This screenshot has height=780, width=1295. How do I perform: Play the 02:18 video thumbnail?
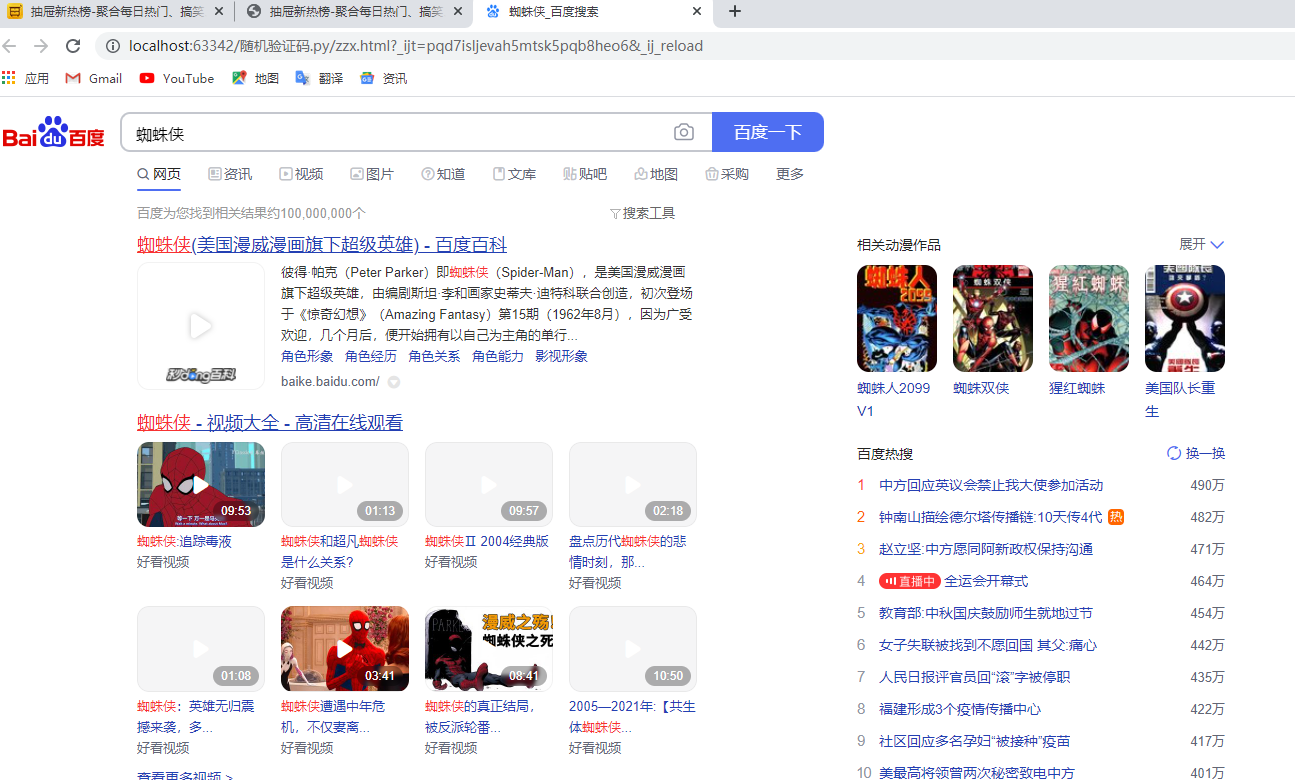pyautogui.click(x=633, y=484)
